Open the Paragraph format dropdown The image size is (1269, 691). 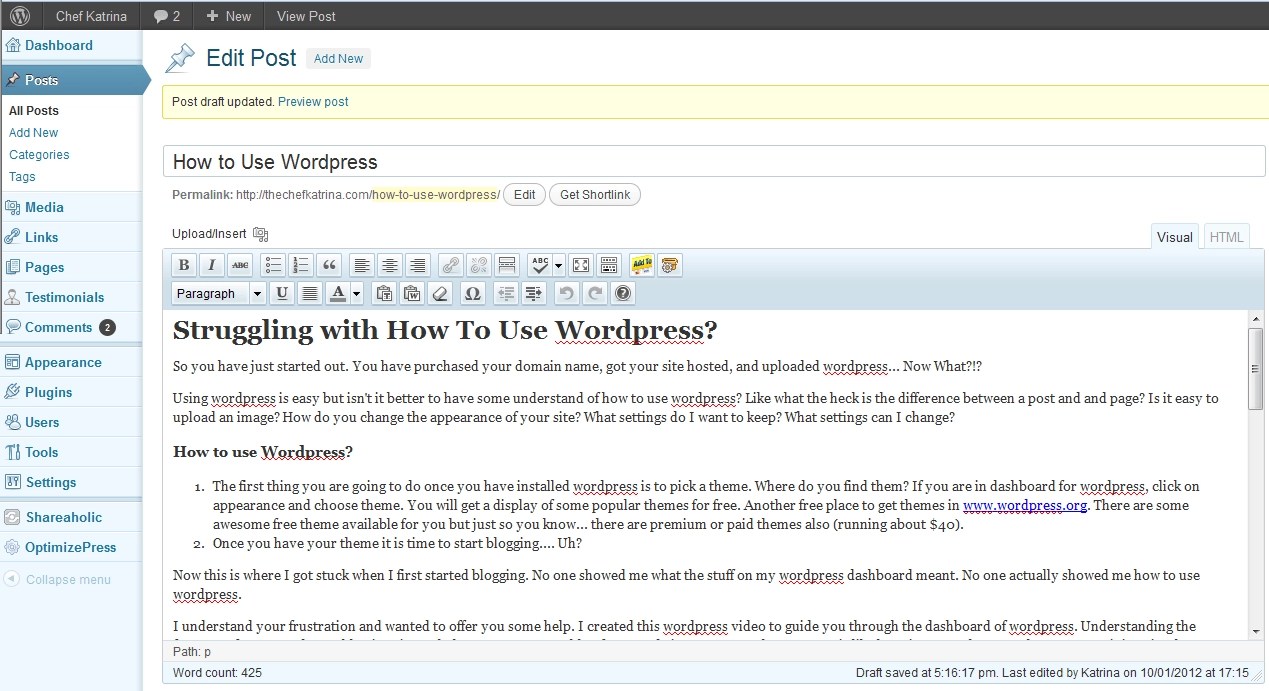(219, 293)
